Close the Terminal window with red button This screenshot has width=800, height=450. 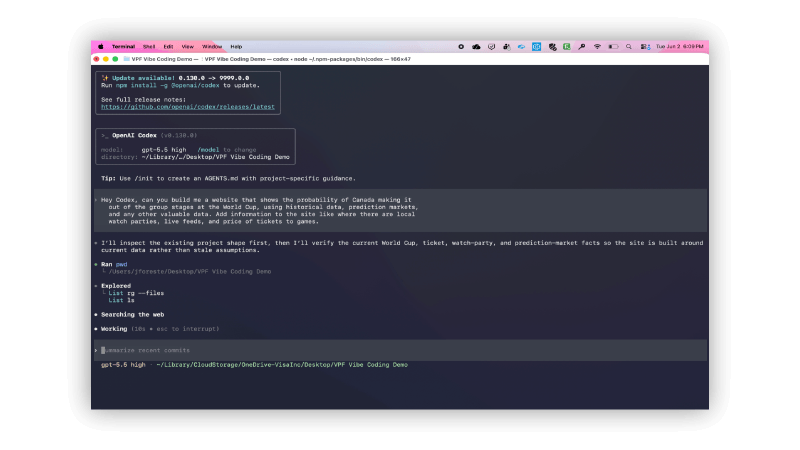pos(96,59)
